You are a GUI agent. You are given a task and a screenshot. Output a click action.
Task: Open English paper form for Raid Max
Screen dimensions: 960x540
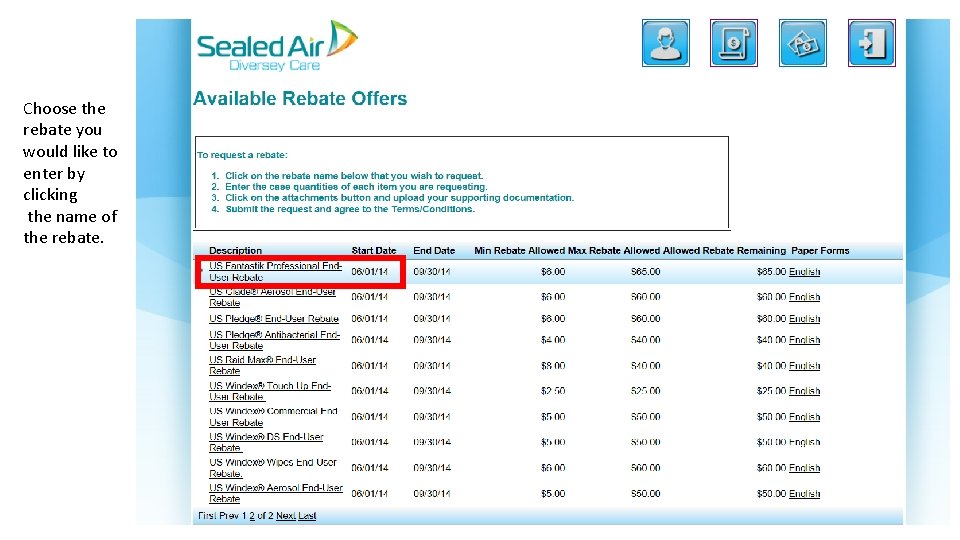[x=804, y=366]
